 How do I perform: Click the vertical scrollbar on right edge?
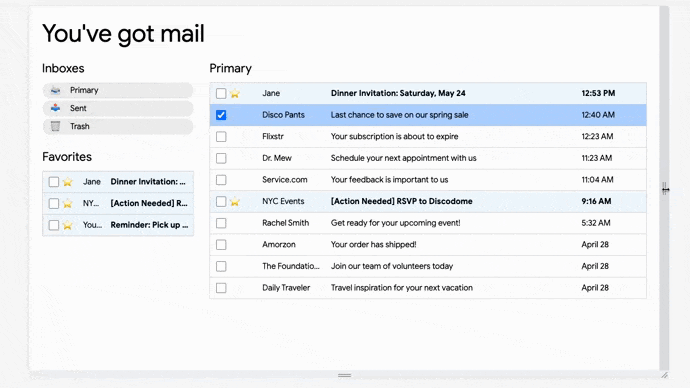(664, 188)
